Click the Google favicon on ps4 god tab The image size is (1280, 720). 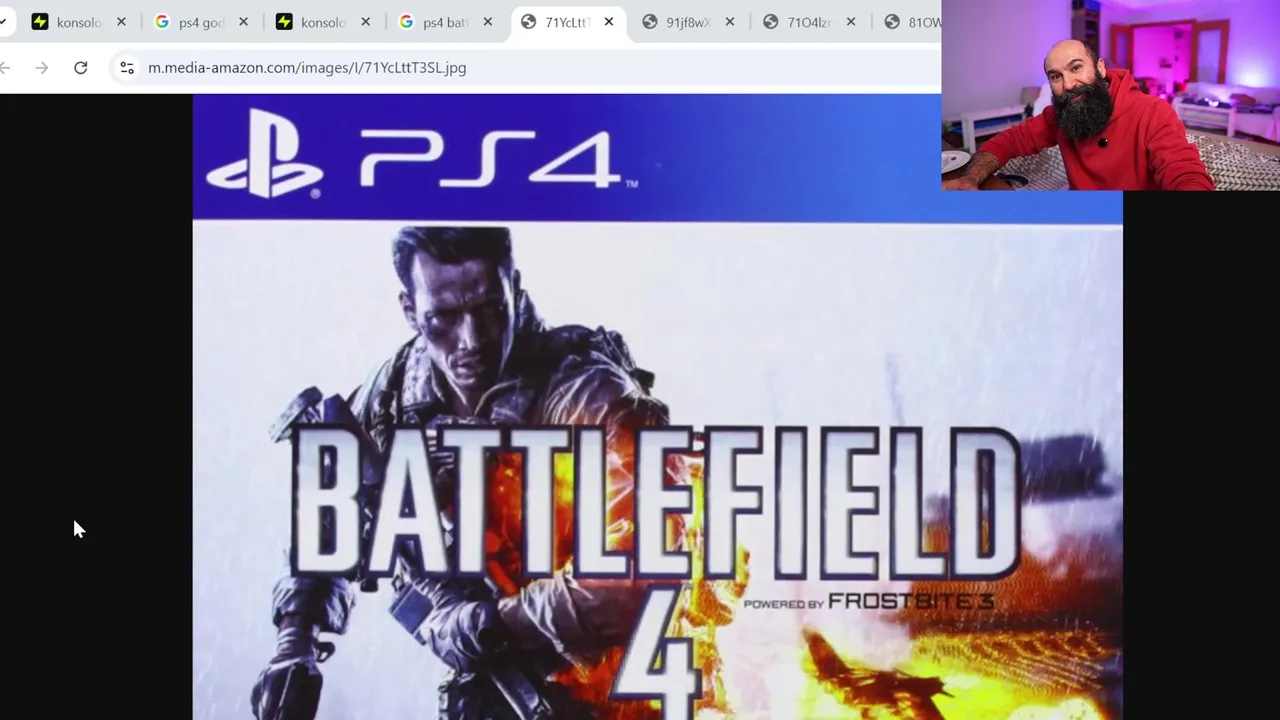162,22
